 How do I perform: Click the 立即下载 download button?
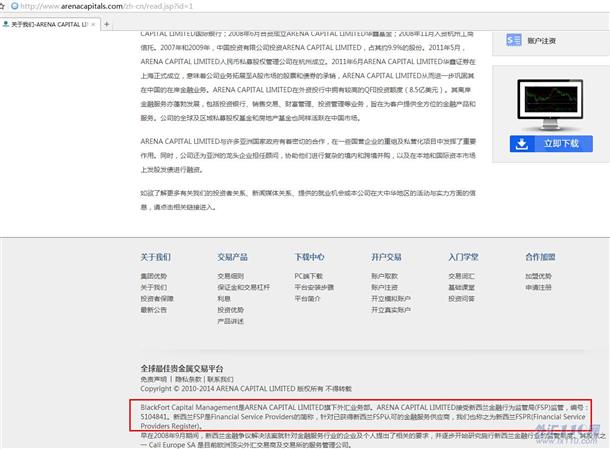click(551, 144)
